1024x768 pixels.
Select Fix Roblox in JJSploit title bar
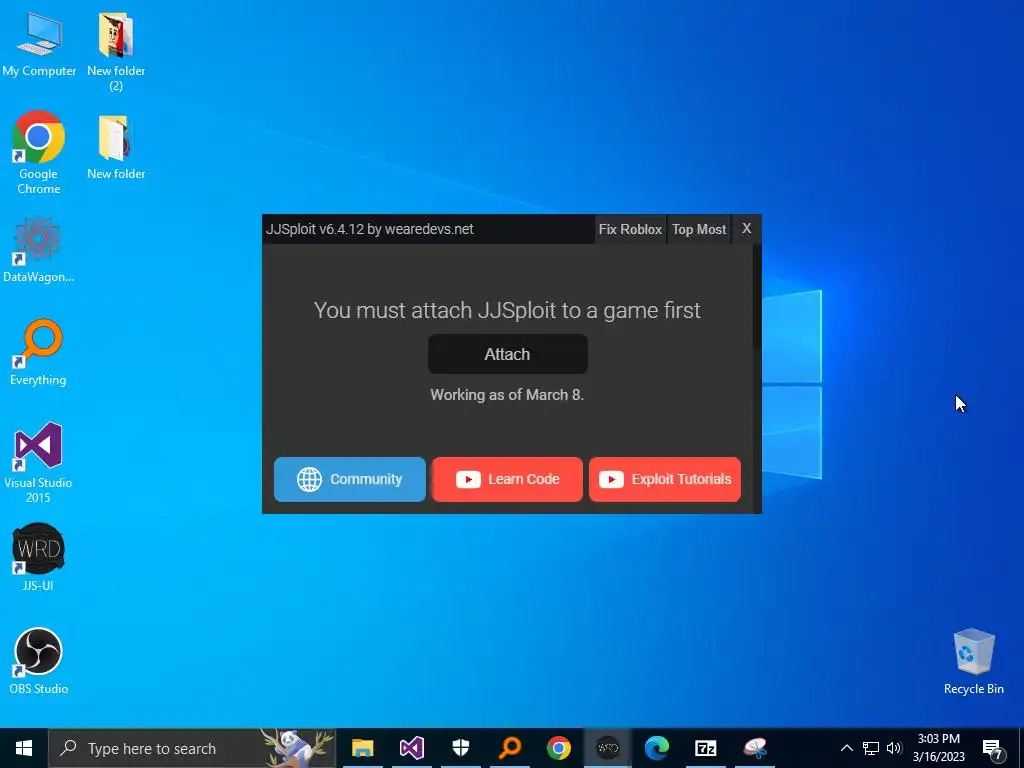pos(630,229)
